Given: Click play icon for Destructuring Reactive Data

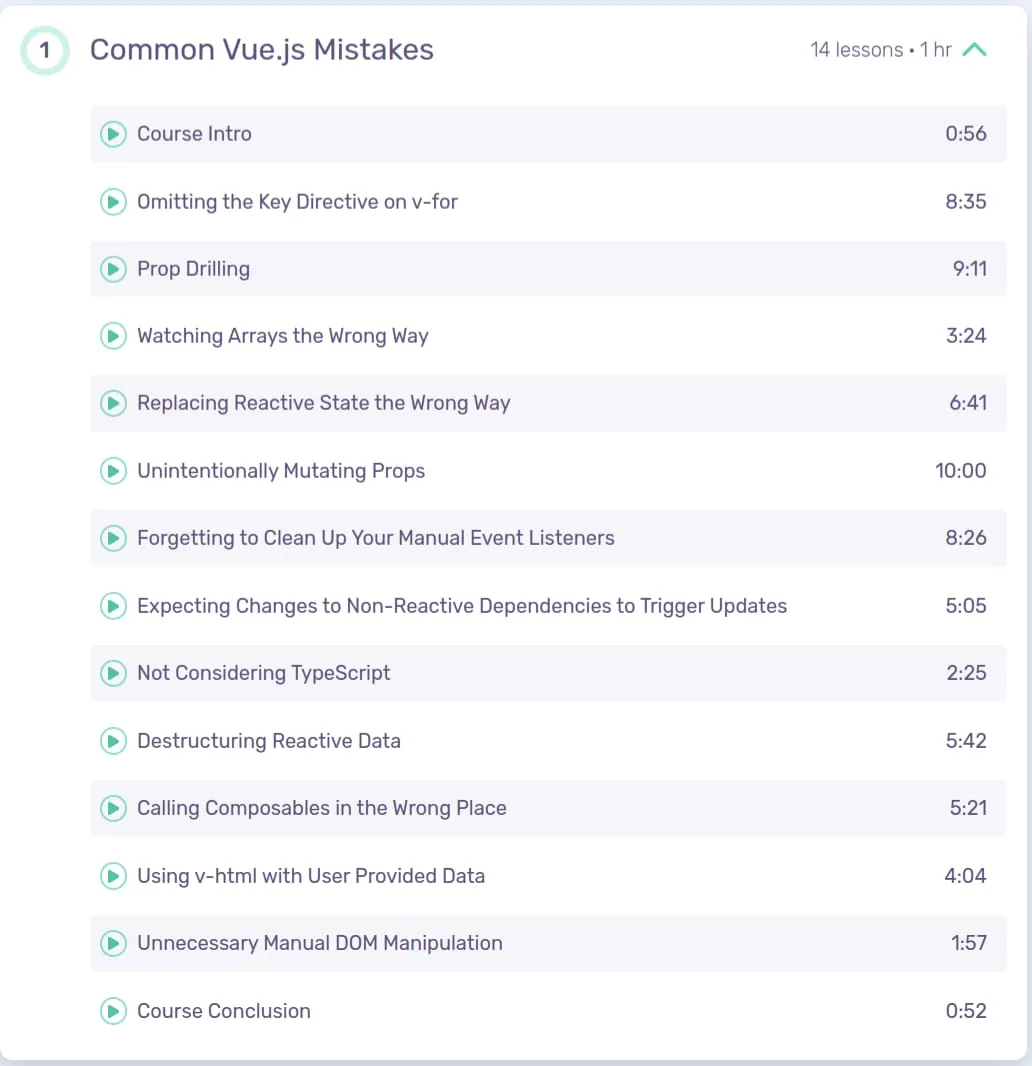Looking at the screenshot, I should coord(114,741).
